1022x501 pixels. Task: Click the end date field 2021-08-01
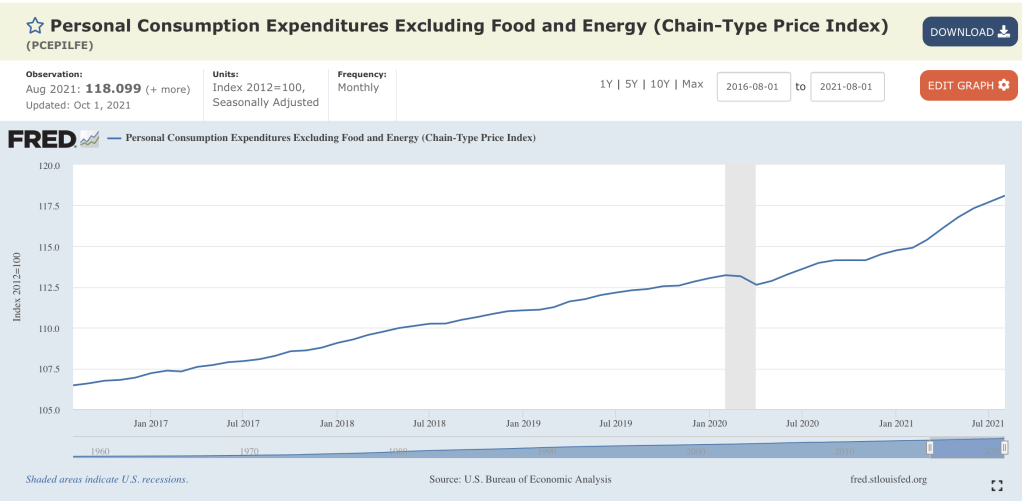[x=847, y=87]
